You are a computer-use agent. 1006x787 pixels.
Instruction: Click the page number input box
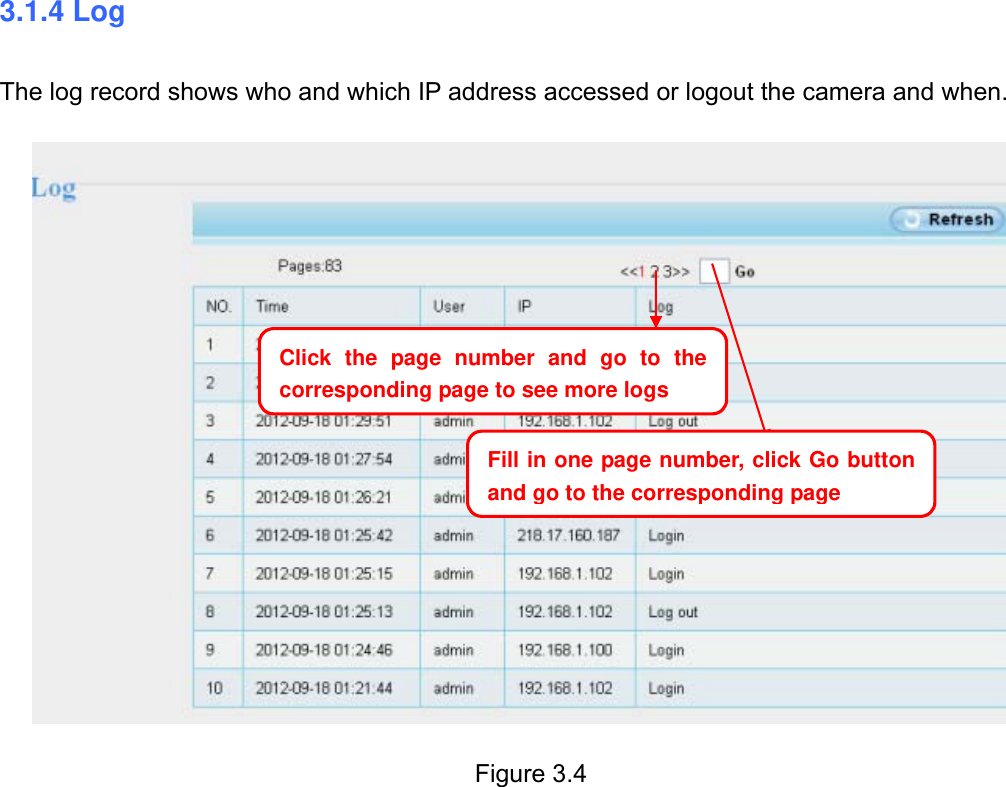[714, 271]
